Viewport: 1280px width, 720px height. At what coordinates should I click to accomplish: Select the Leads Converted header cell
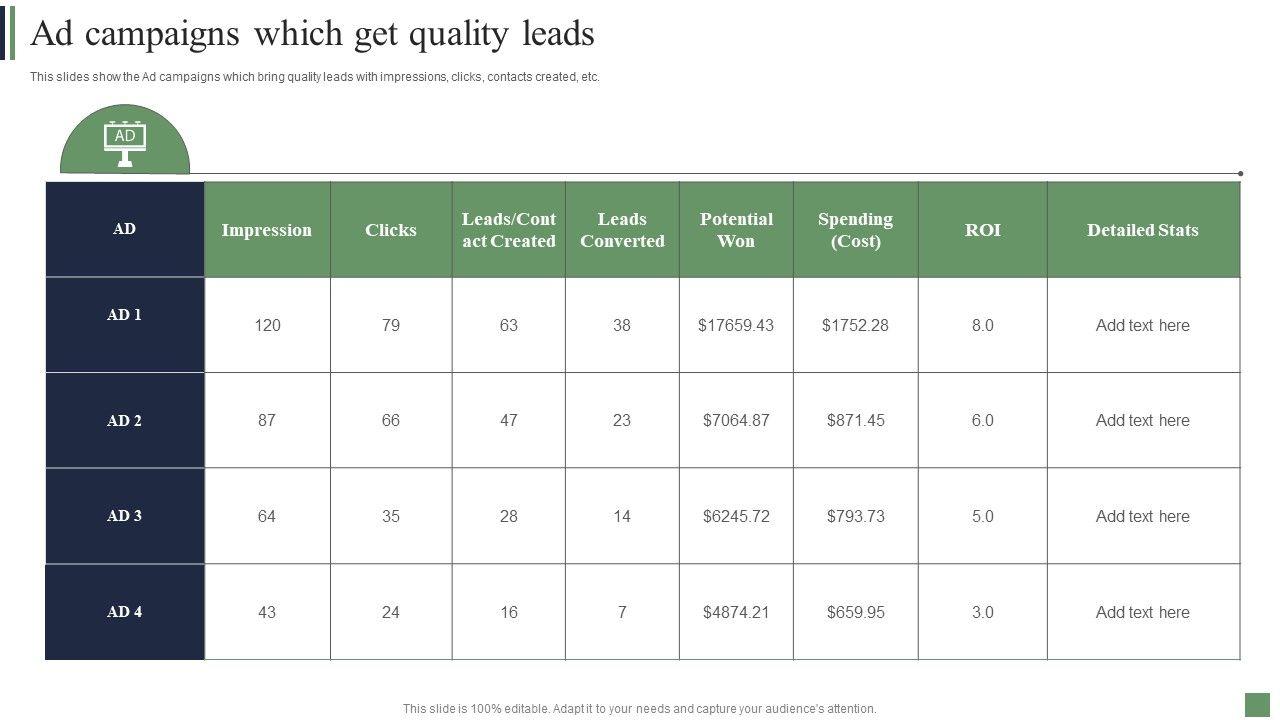coord(622,230)
